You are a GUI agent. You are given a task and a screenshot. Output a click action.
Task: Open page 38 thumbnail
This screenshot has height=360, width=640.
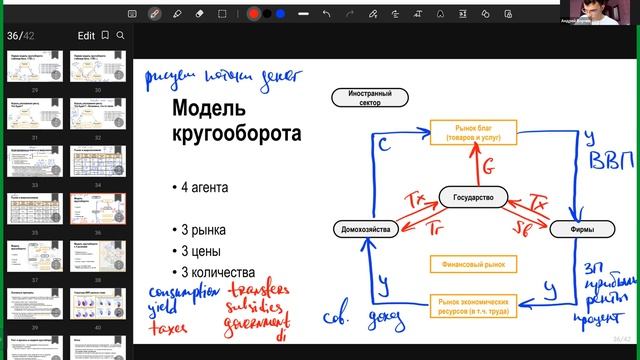(x=98, y=256)
